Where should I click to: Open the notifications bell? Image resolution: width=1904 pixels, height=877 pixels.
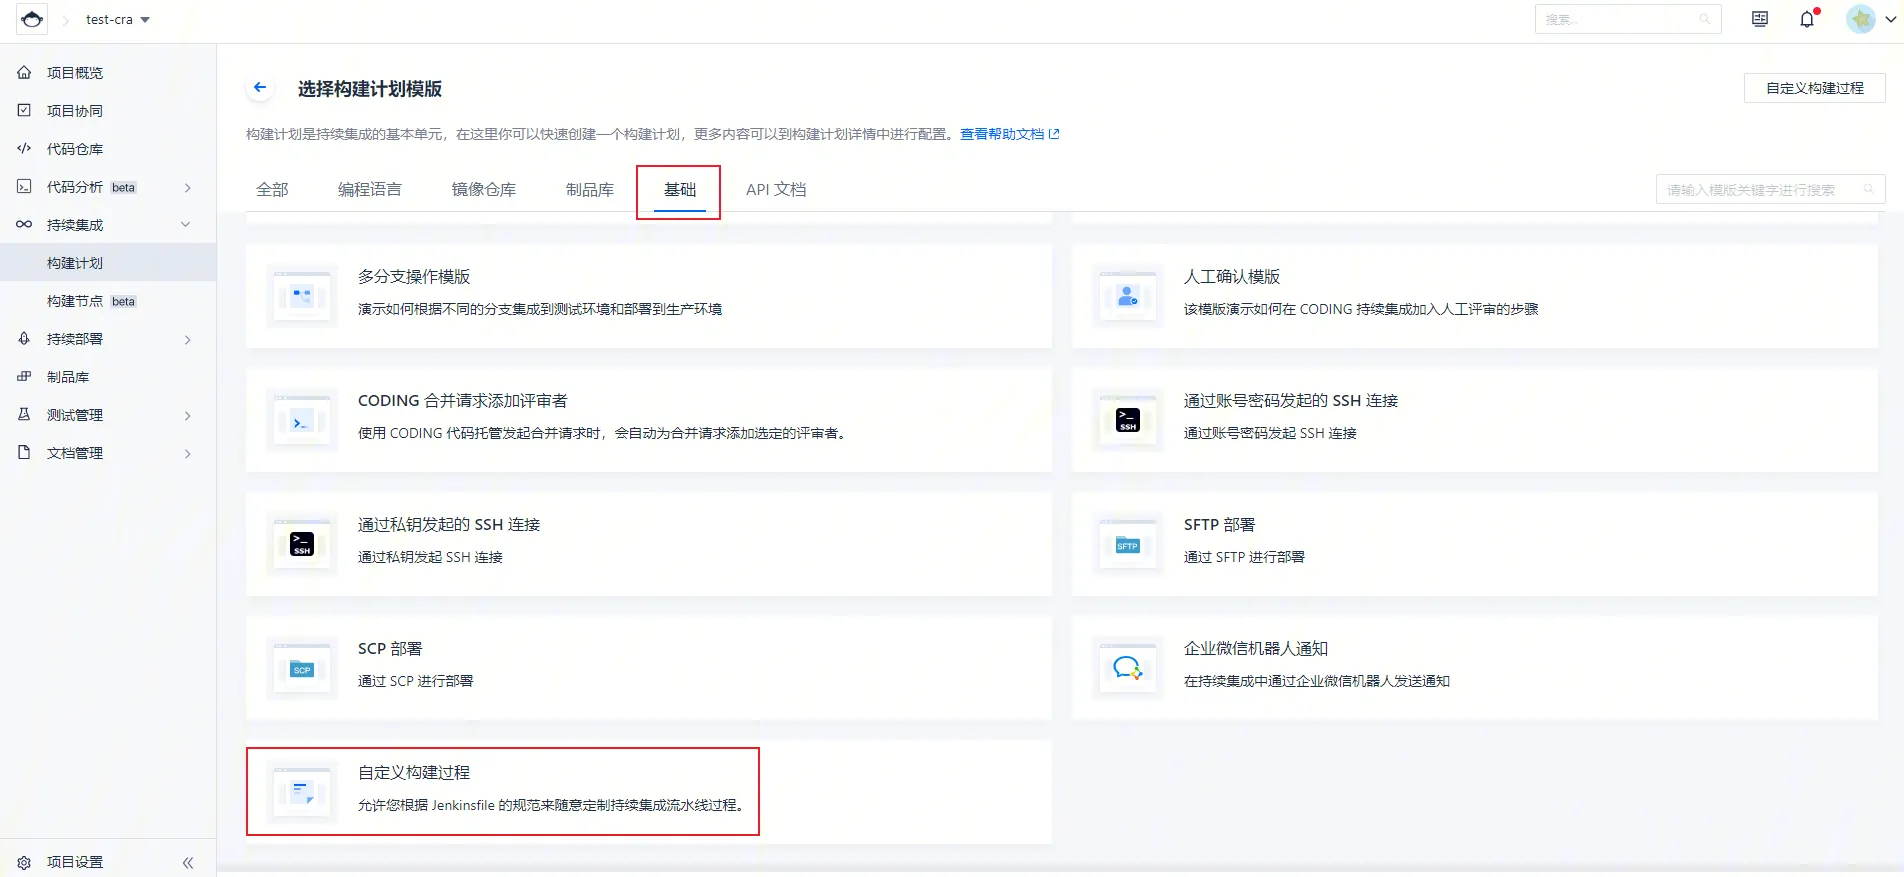coord(1806,20)
